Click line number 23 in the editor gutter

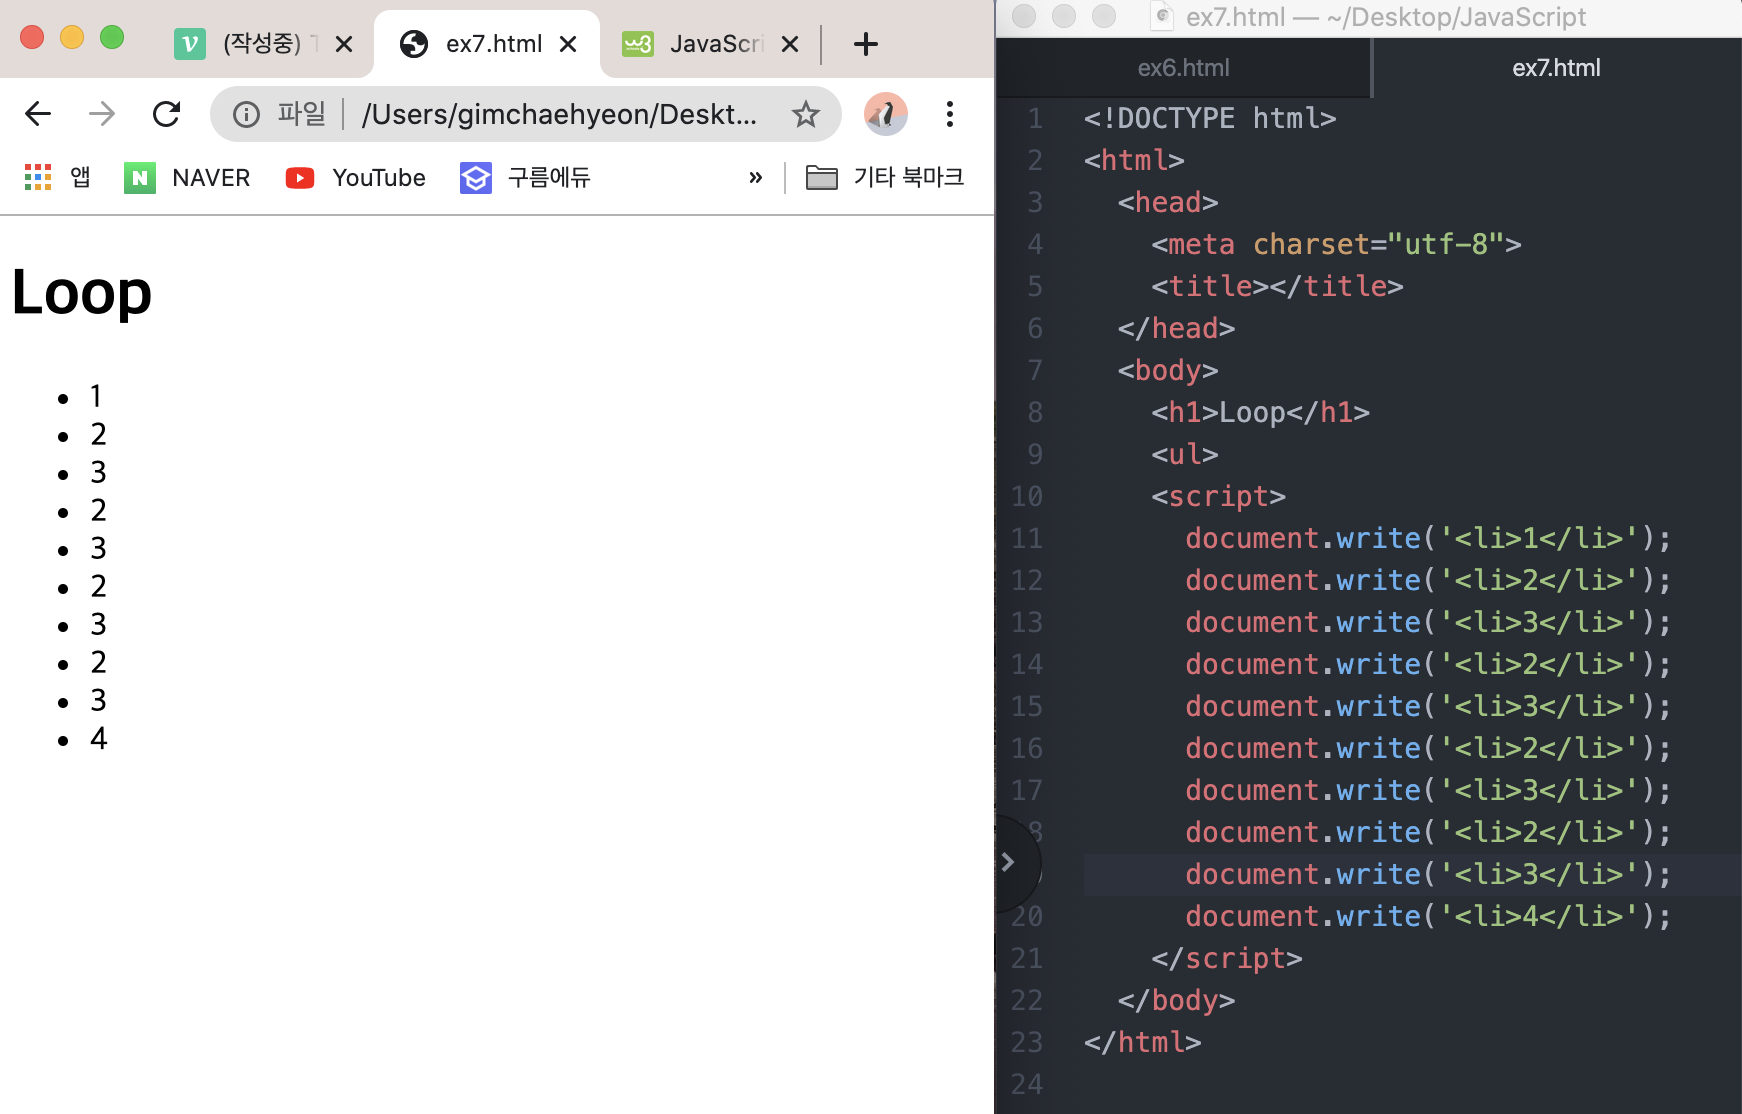point(1027,1042)
